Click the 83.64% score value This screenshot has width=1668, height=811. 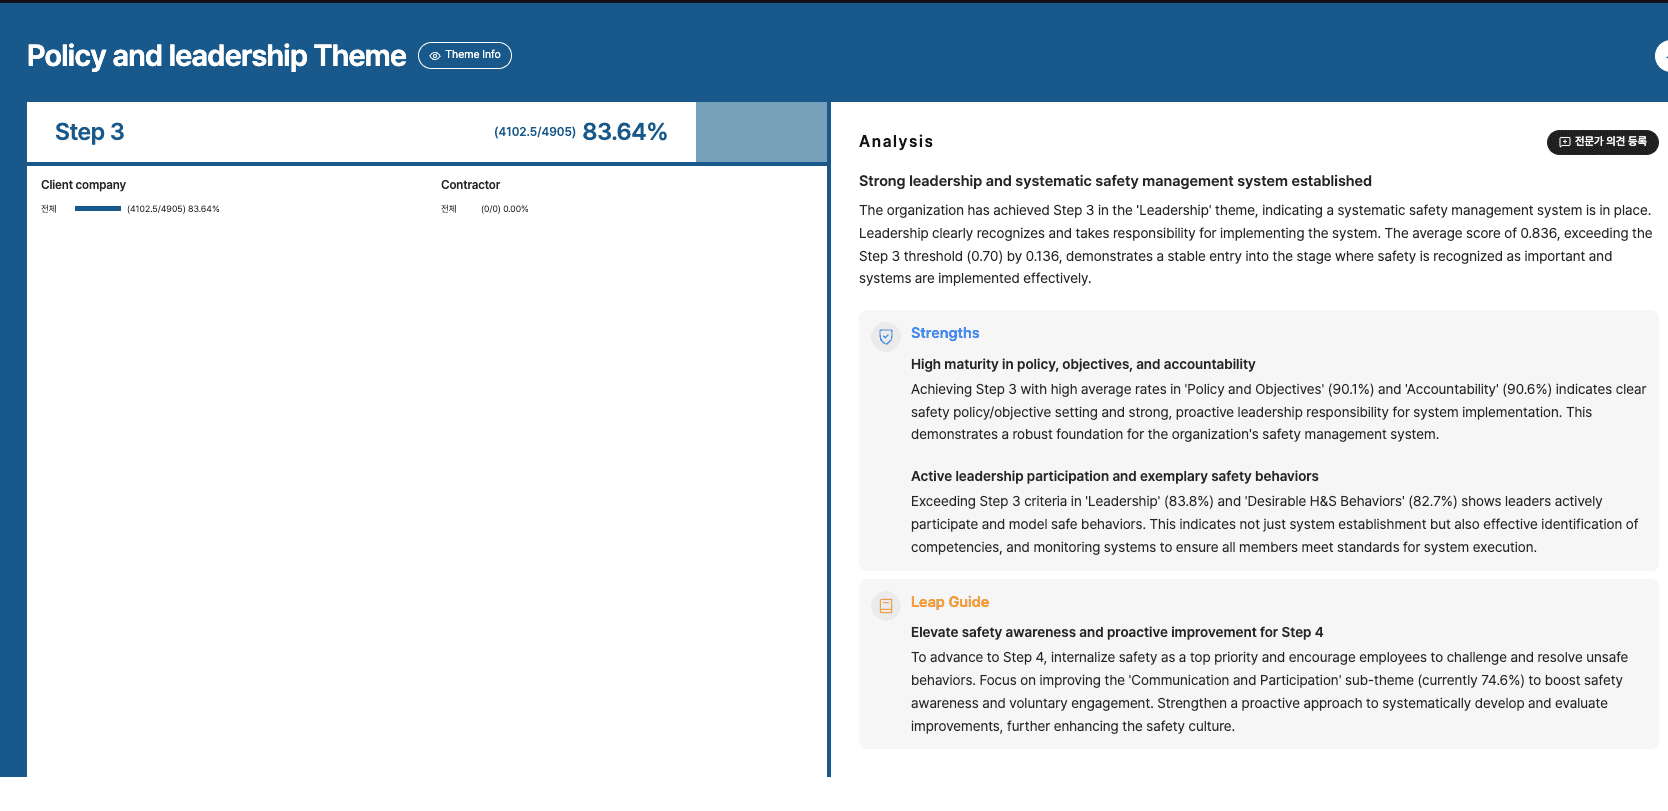[x=625, y=132]
